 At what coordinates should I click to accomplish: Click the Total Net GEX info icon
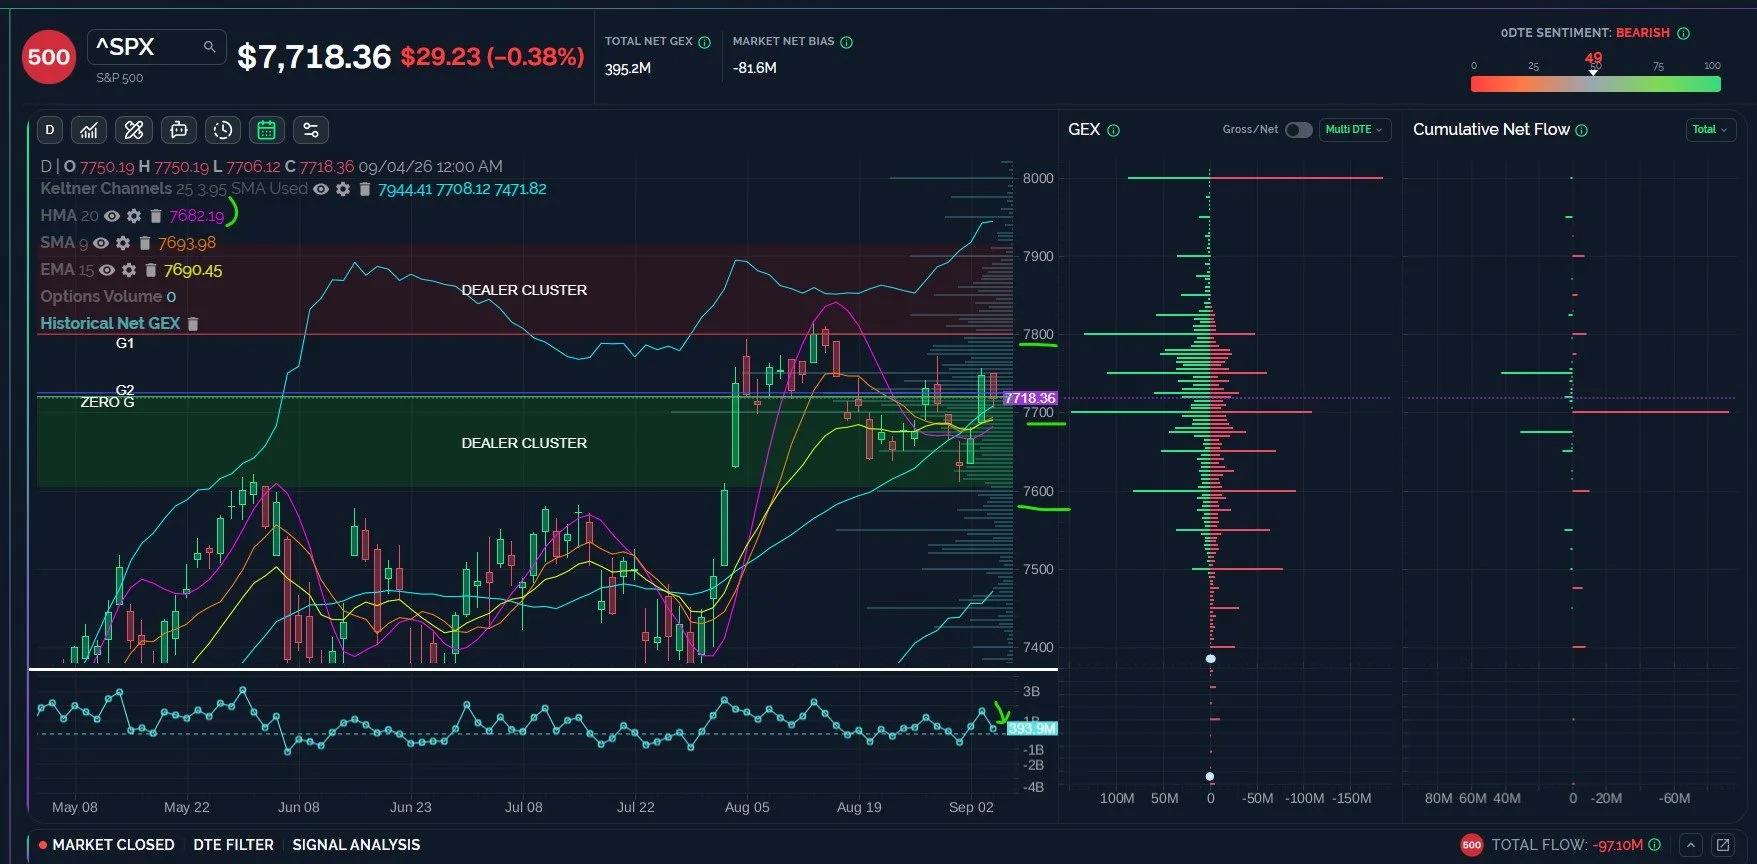(705, 42)
